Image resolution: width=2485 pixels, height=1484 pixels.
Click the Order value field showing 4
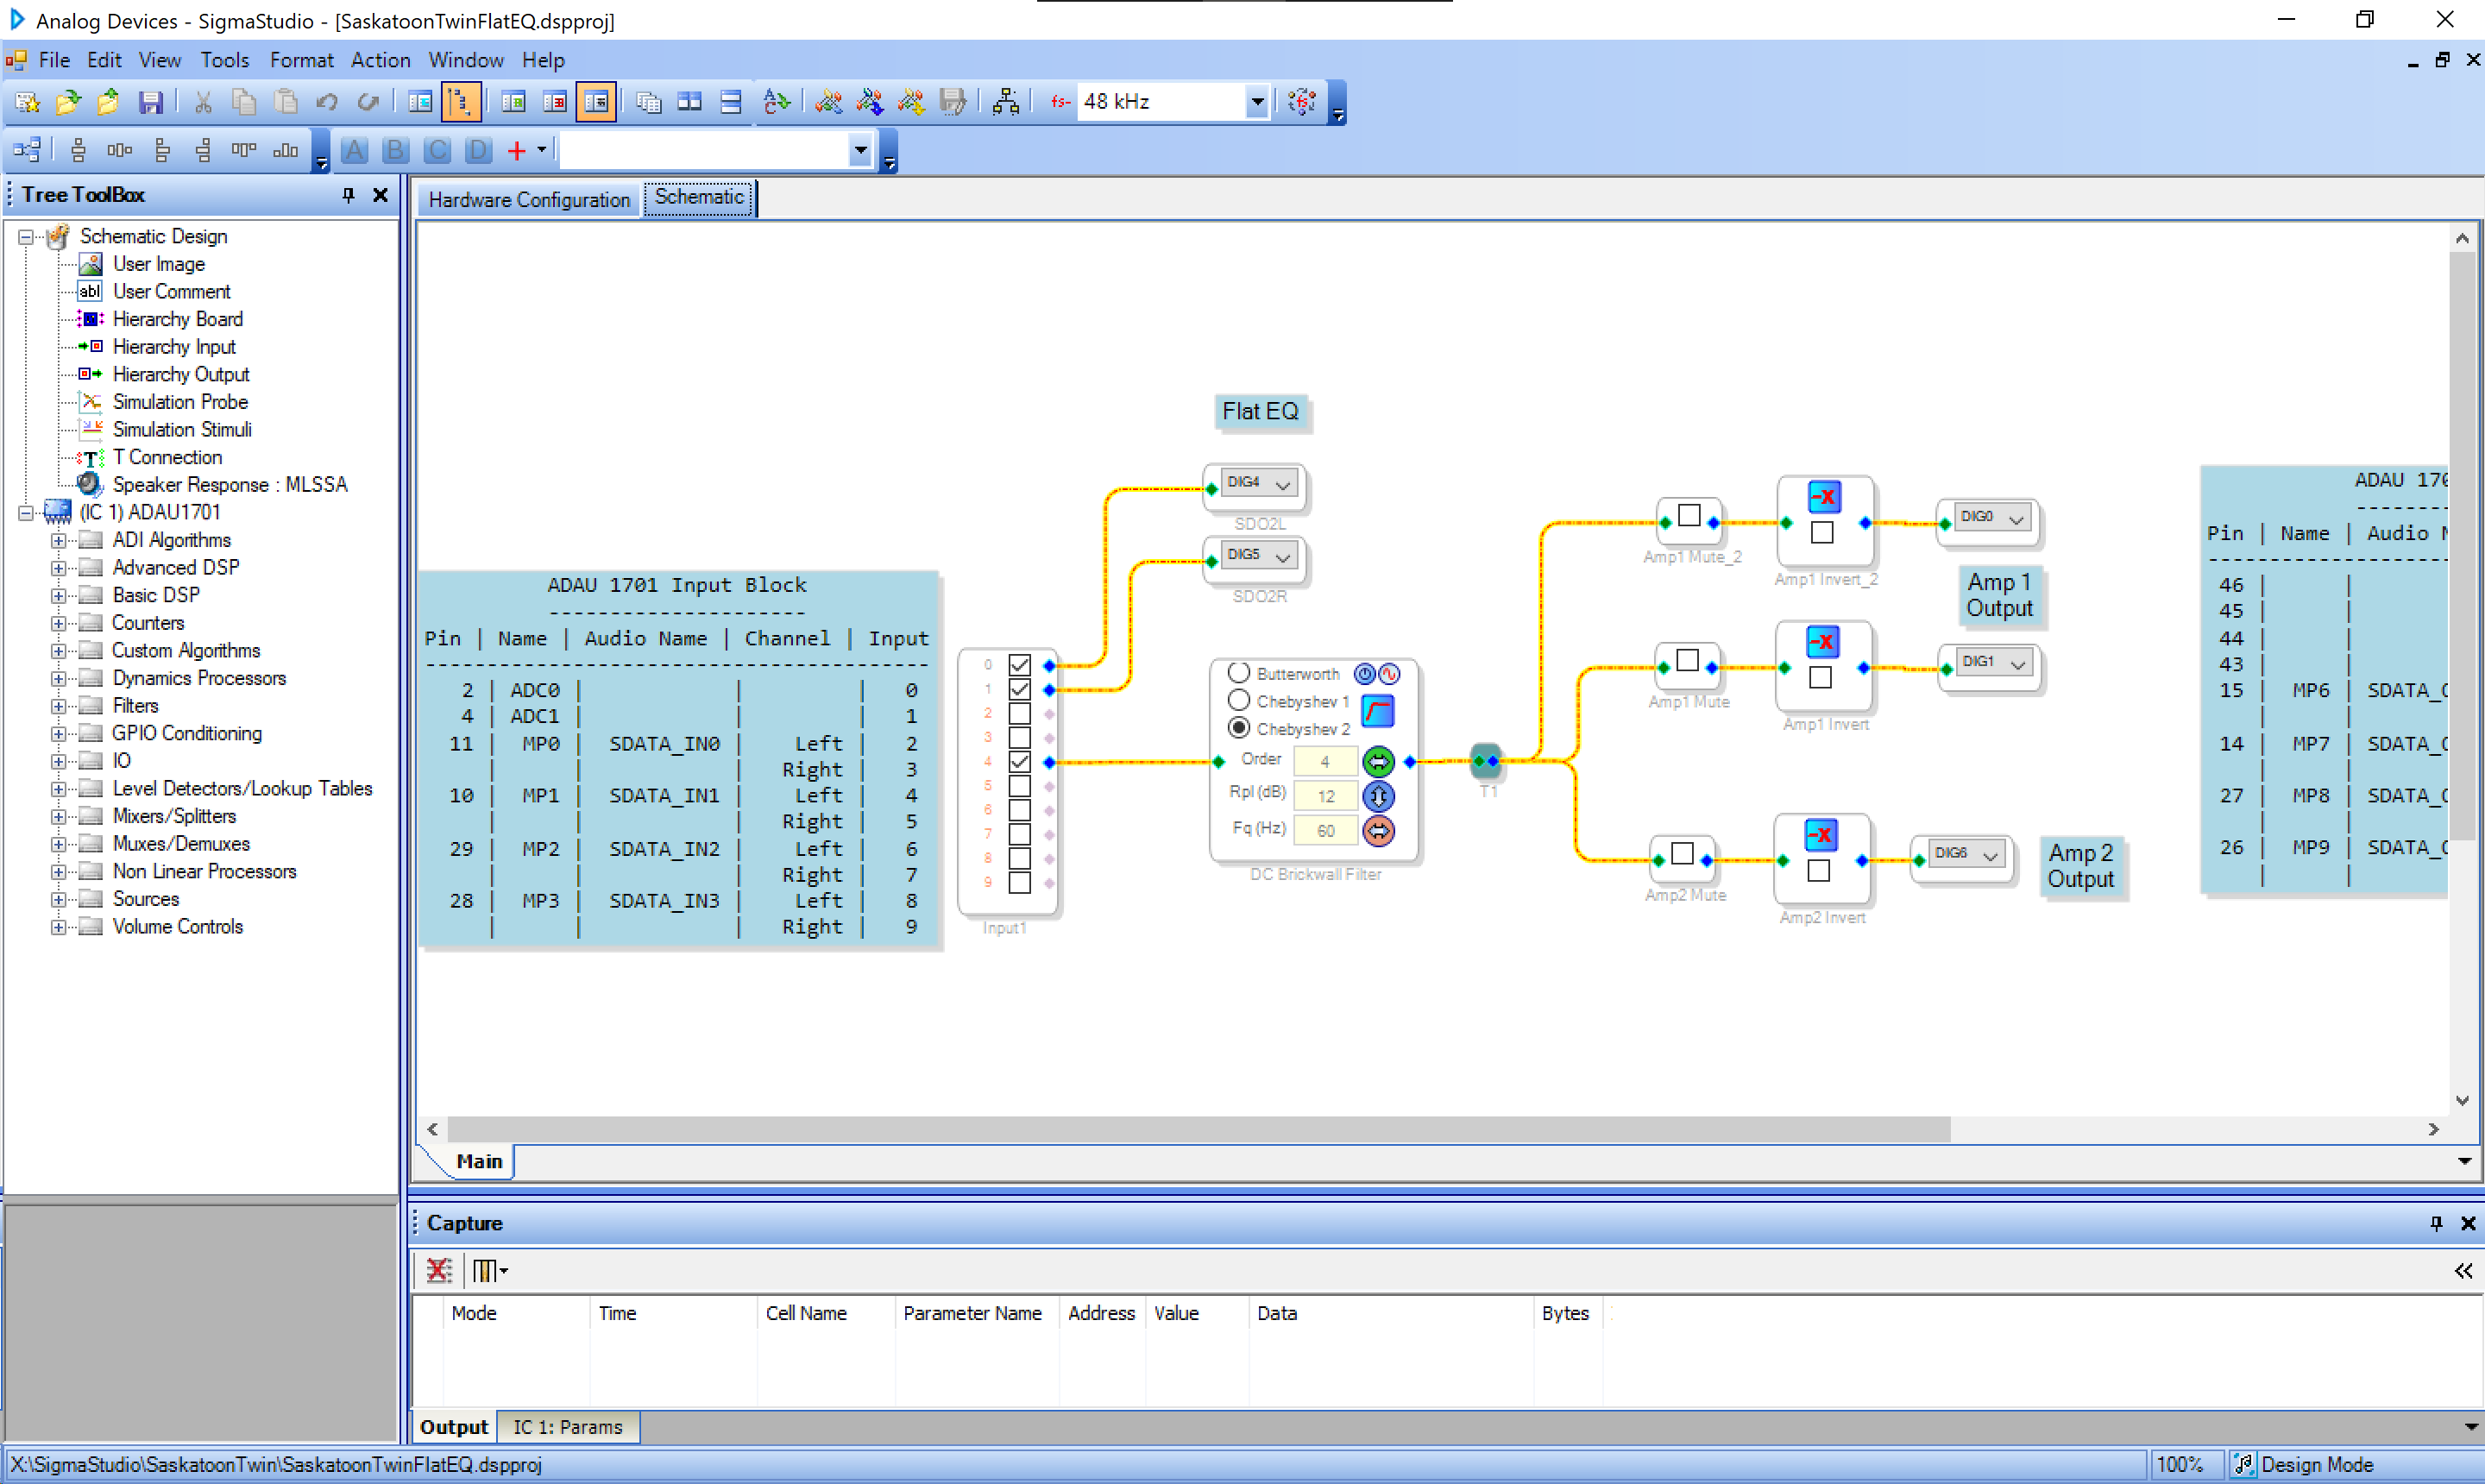coord(1325,762)
